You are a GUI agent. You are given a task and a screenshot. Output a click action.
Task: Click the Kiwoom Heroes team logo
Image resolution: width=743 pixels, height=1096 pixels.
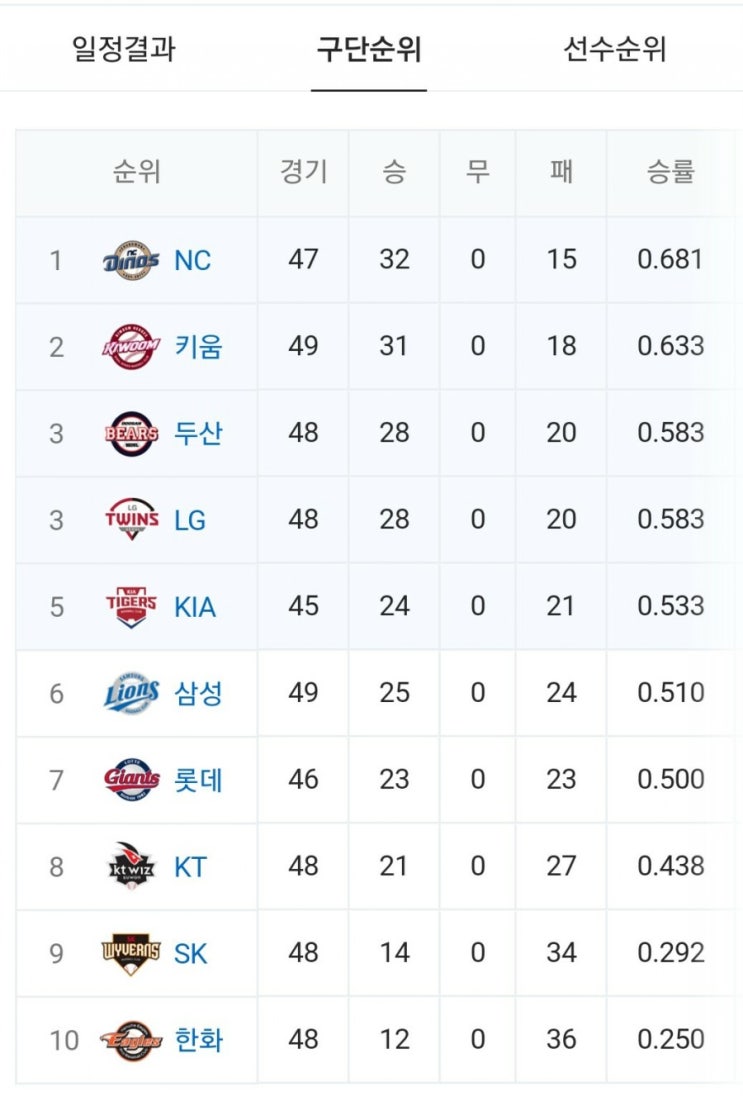[131, 347]
